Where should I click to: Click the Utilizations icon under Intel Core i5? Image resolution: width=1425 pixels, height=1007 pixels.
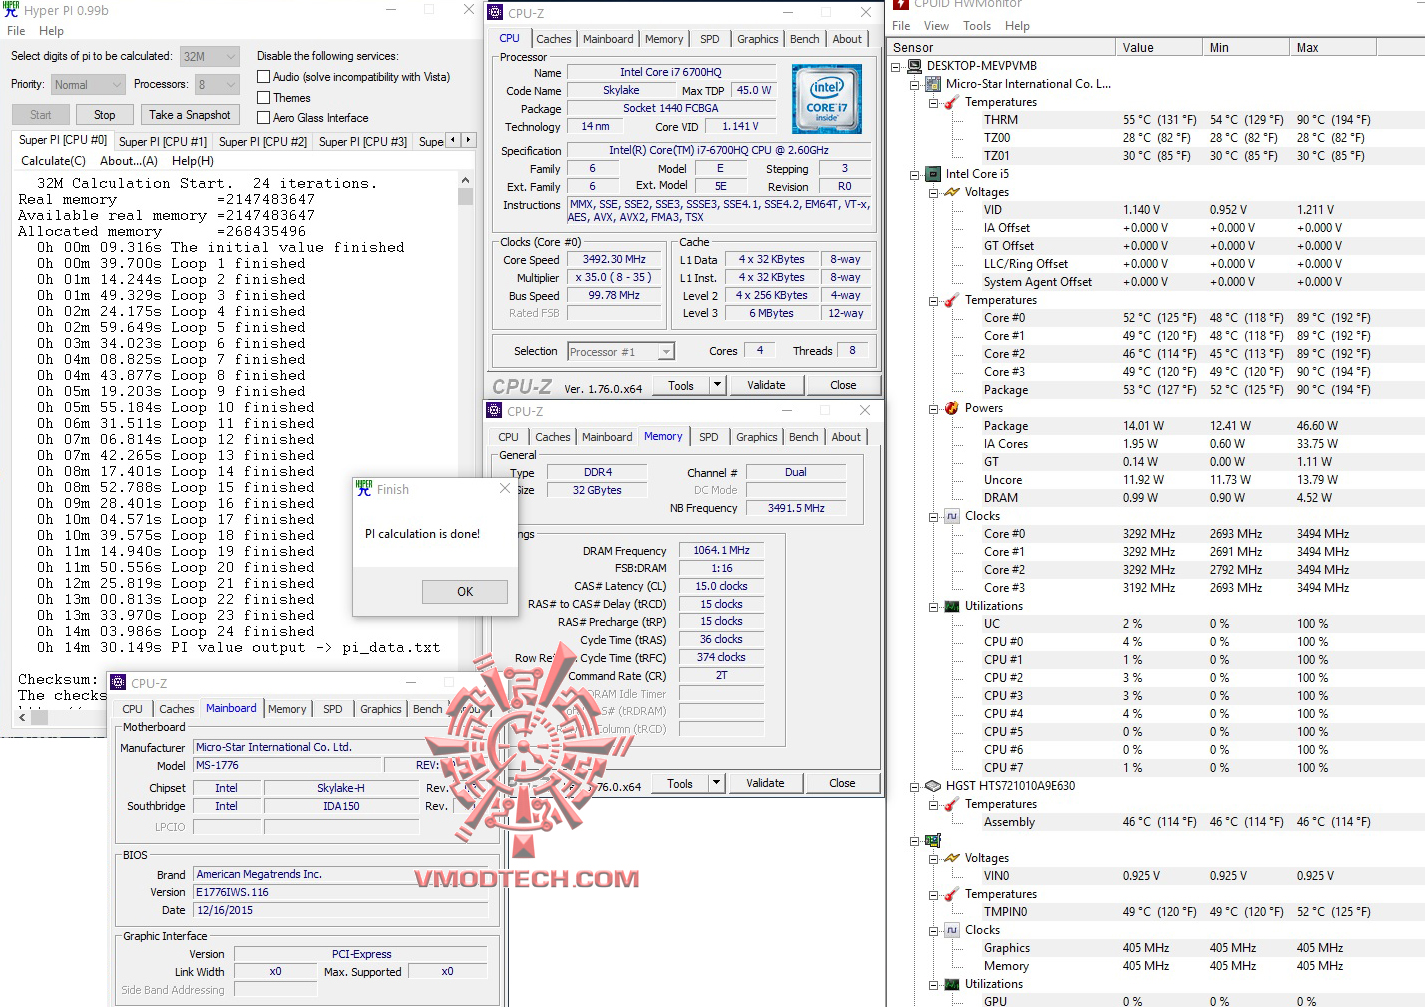pos(952,606)
